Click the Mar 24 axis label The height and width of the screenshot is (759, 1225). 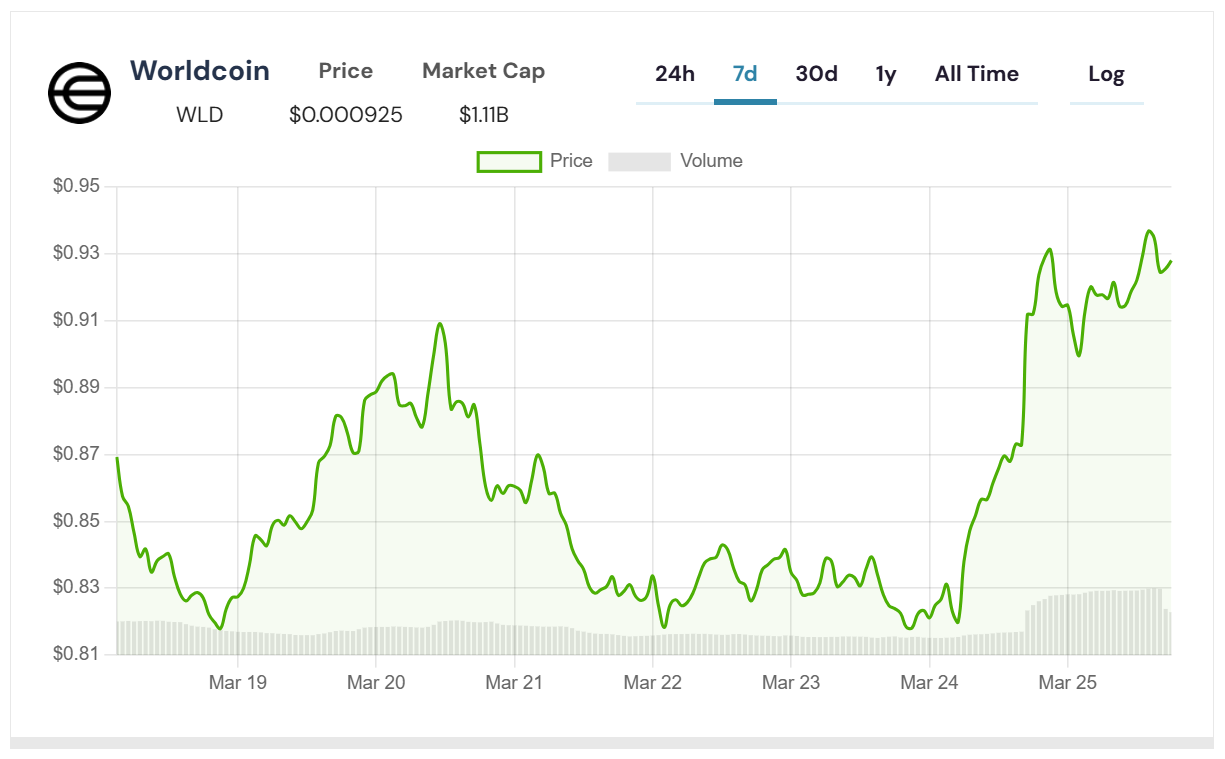point(929,683)
